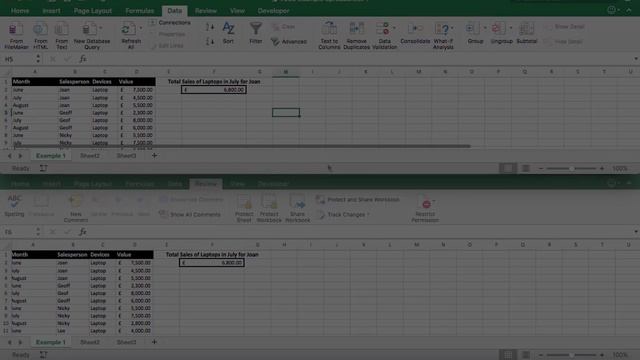Click Name Box stepper in top window
The height and width of the screenshot is (360, 640).
[38, 59]
